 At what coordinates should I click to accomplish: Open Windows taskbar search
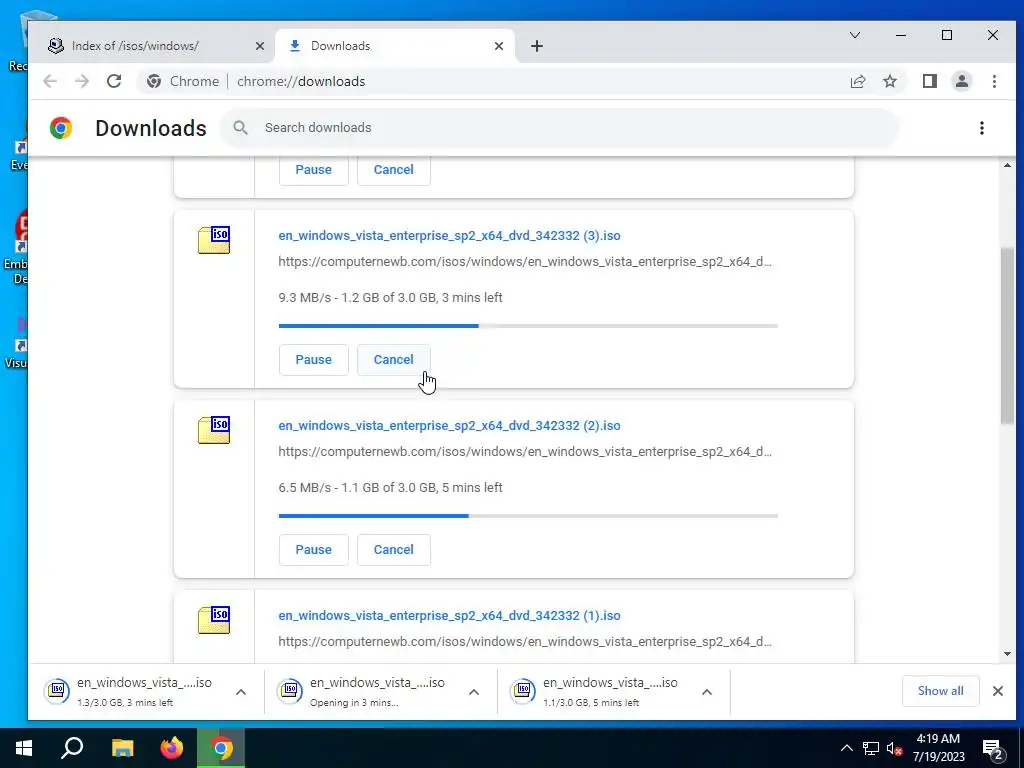[72, 748]
